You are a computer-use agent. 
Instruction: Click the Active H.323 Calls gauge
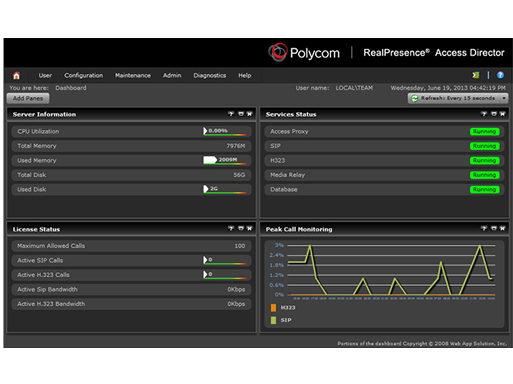tap(225, 275)
